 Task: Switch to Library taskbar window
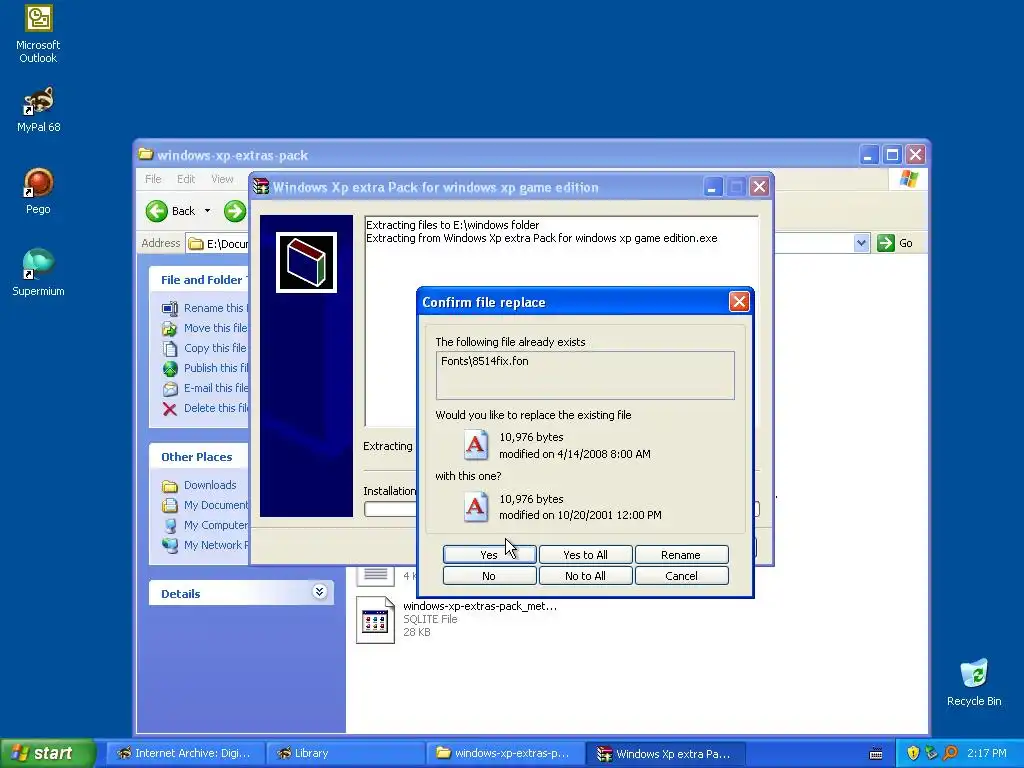(x=346, y=753)
